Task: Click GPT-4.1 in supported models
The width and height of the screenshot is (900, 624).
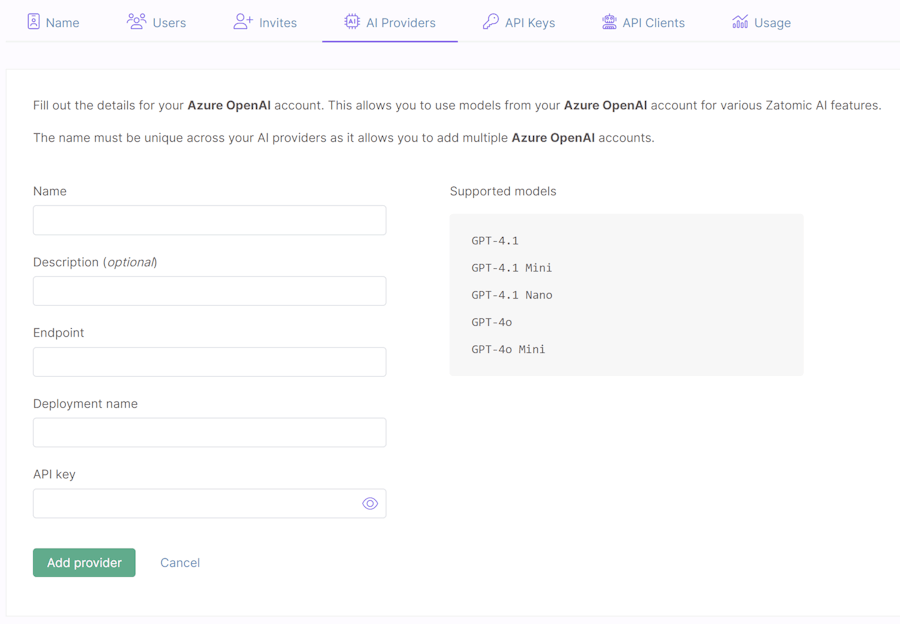Action: coord(495,241)
